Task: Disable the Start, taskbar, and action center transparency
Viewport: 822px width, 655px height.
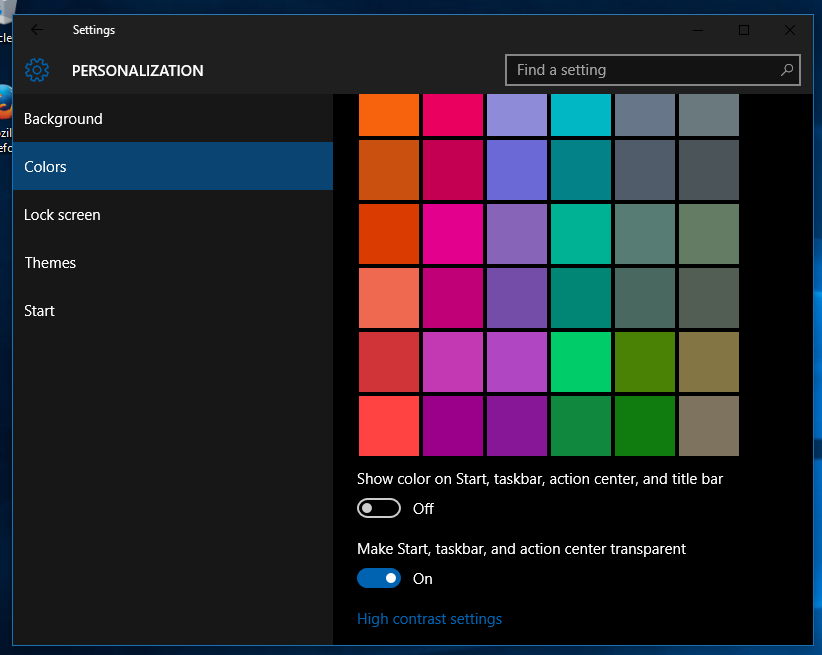Action: click(378, 578)
